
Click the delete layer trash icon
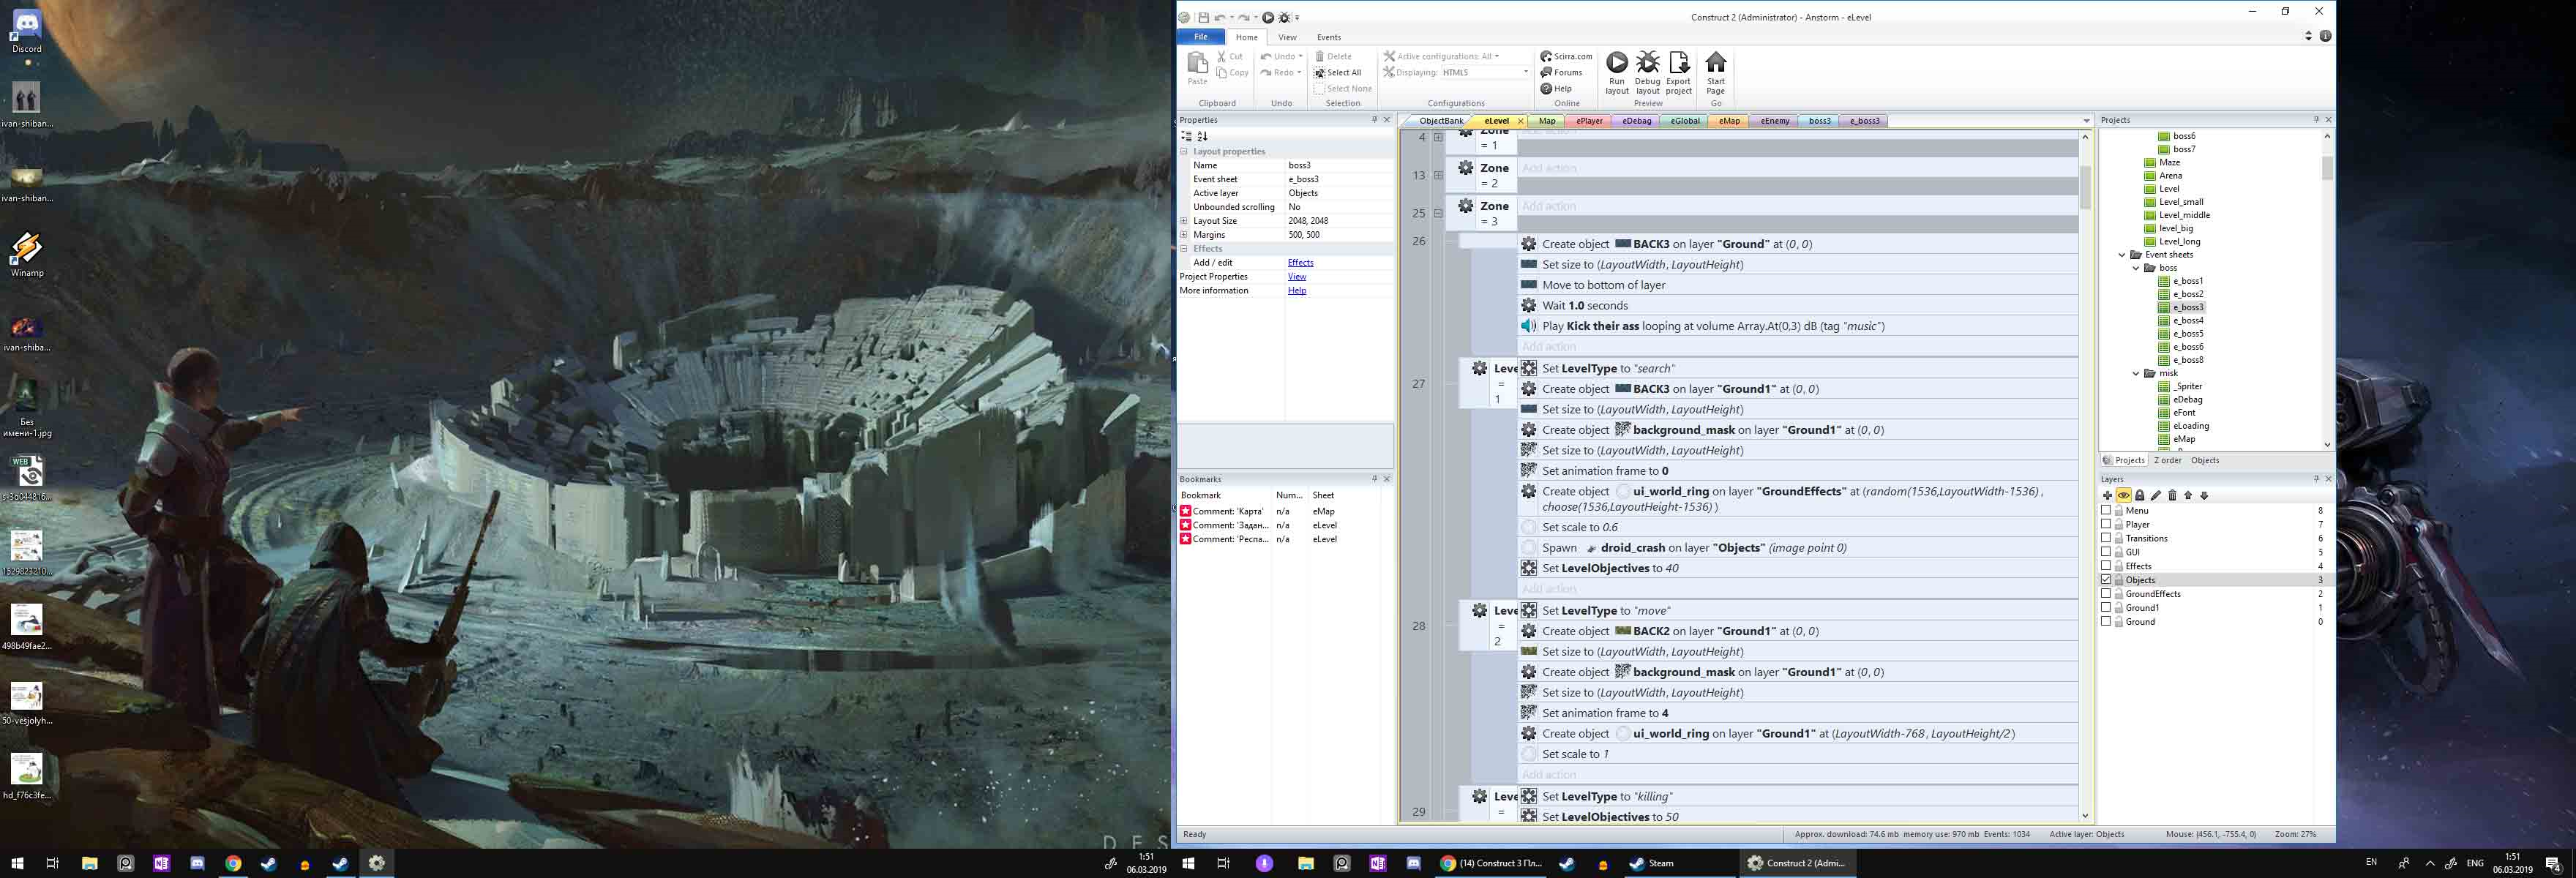click(x=2172, y=495)
